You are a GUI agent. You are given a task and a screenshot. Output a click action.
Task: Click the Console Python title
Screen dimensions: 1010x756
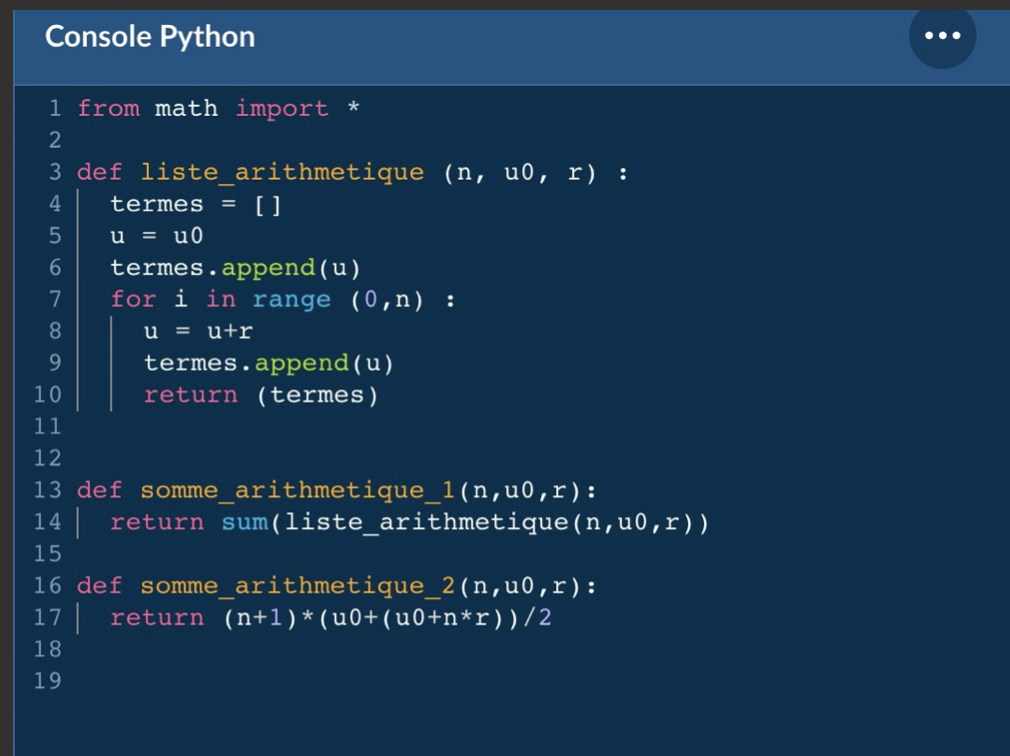point(150,37)
